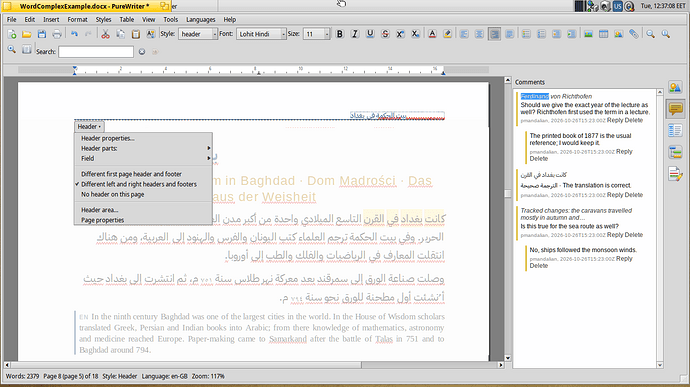Screen dimensions: 690x387
Task: Open a file using the folder icon
Action: (x=27, y=34)
